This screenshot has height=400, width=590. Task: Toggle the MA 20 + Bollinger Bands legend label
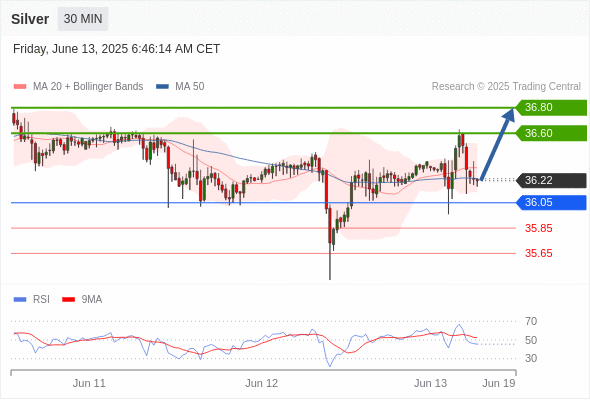click(88, 87)
